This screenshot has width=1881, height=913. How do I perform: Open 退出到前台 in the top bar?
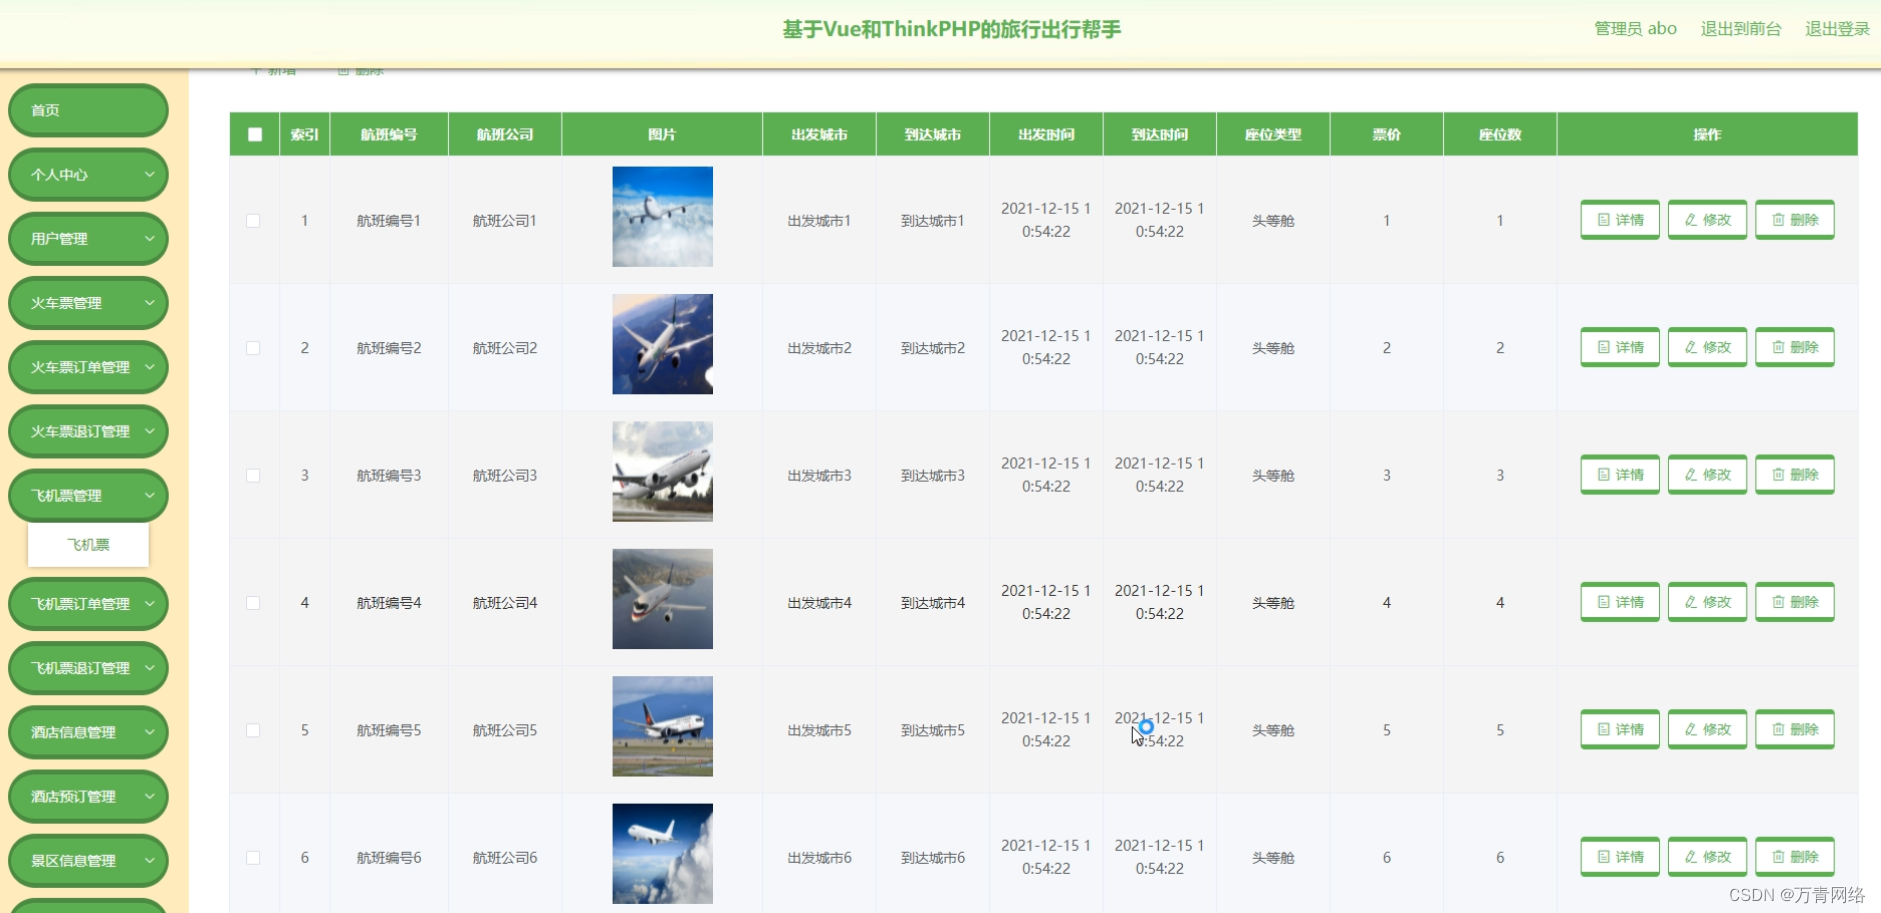click(x=1740, y=29)
